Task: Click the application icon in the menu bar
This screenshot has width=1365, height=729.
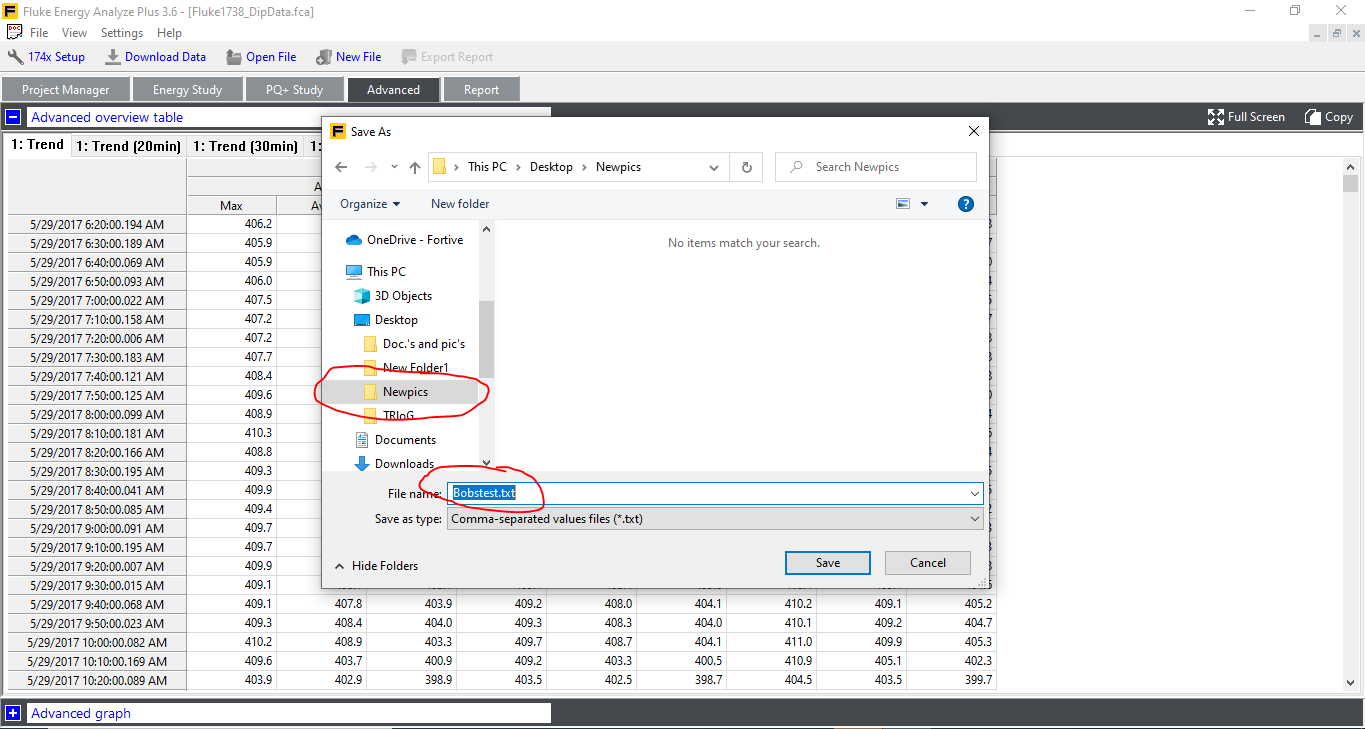Action: tap(13, 33)
